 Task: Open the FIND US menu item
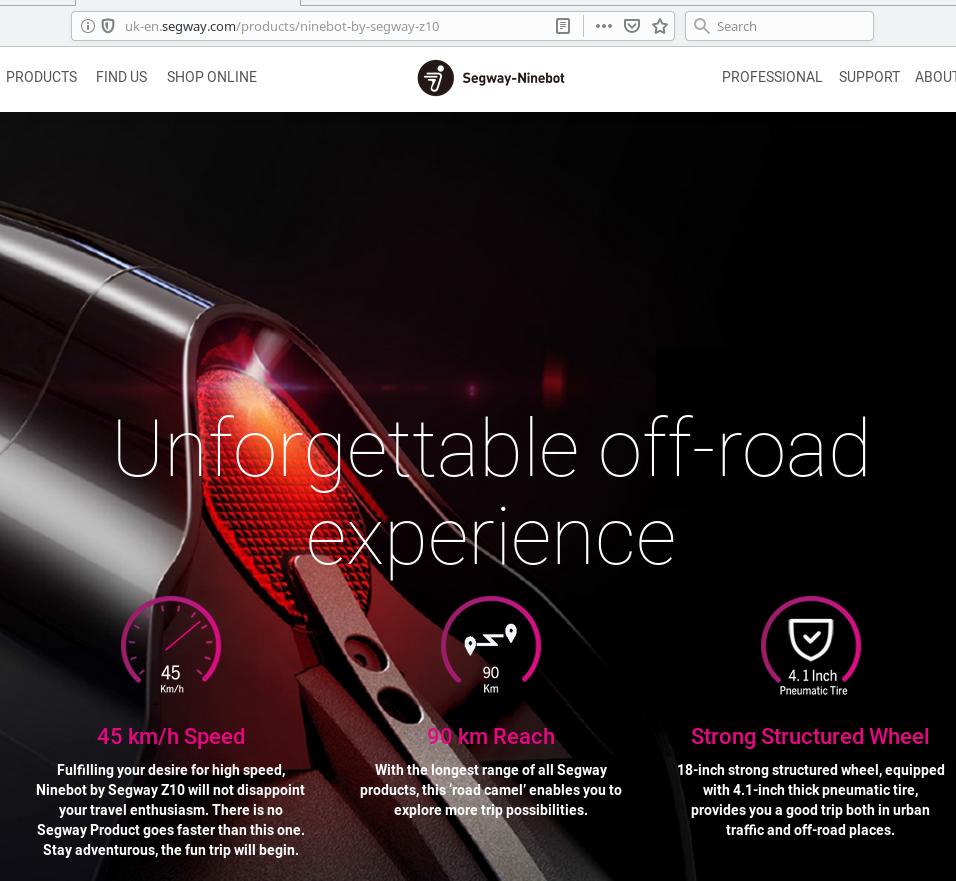tap(121, 77)
